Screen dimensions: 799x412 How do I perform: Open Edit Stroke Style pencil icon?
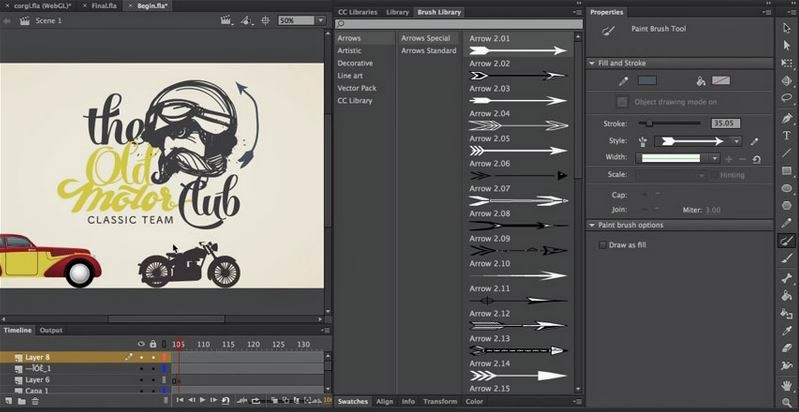click(x=756, y=141)
